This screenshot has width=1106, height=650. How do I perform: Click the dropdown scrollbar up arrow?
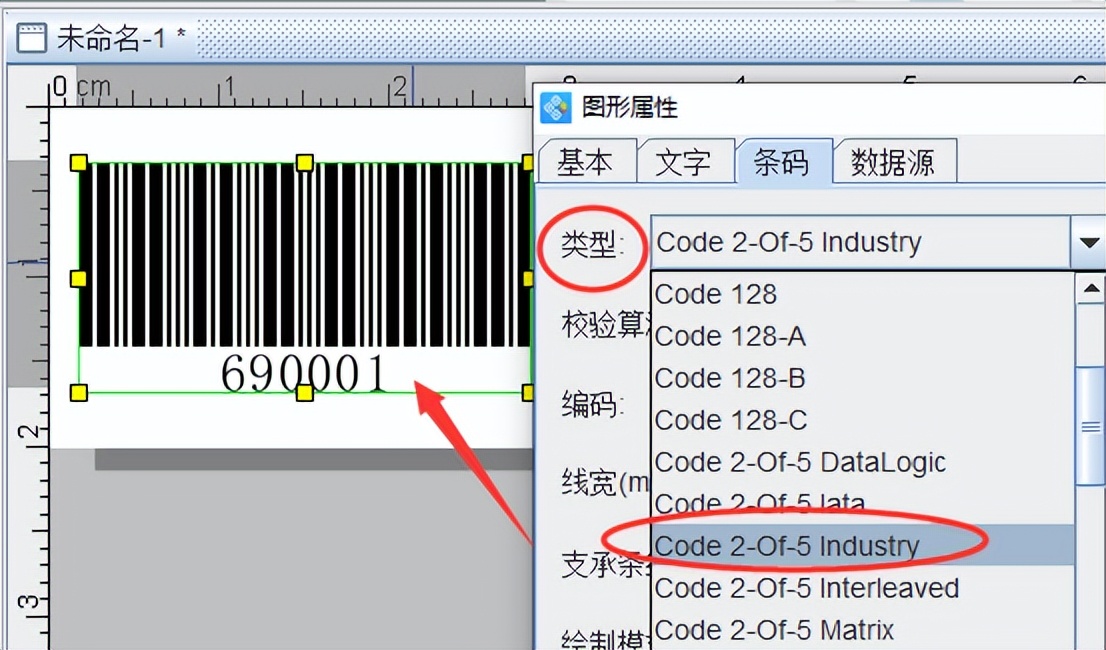(1089, 288)
